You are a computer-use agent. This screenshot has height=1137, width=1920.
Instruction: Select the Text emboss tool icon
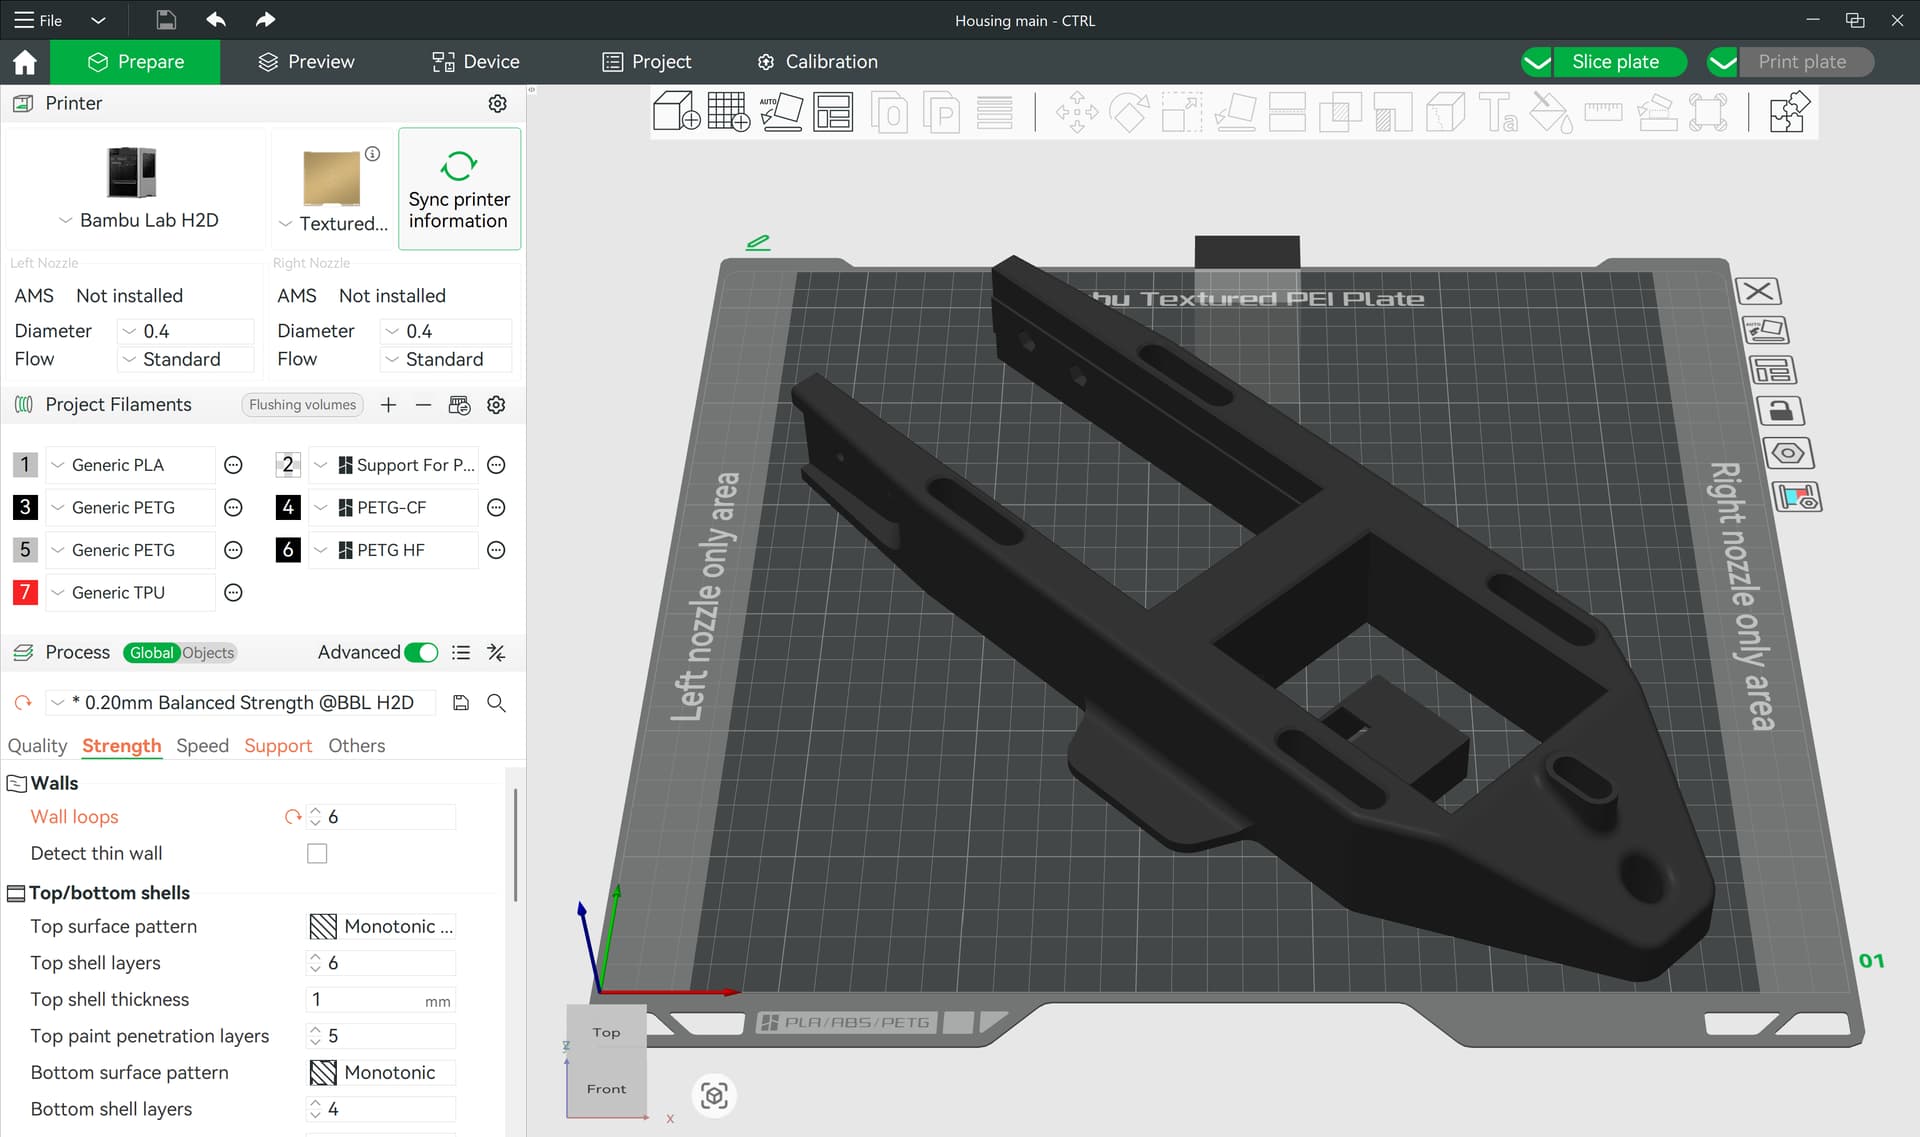[x=1498, y=112]
